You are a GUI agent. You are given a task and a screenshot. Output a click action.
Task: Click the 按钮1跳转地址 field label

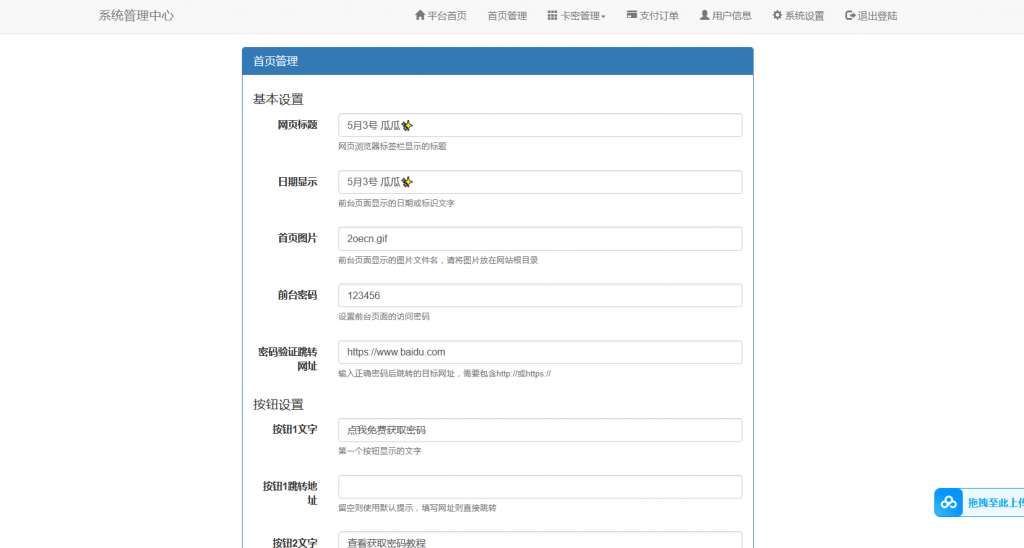click(290, 493)
